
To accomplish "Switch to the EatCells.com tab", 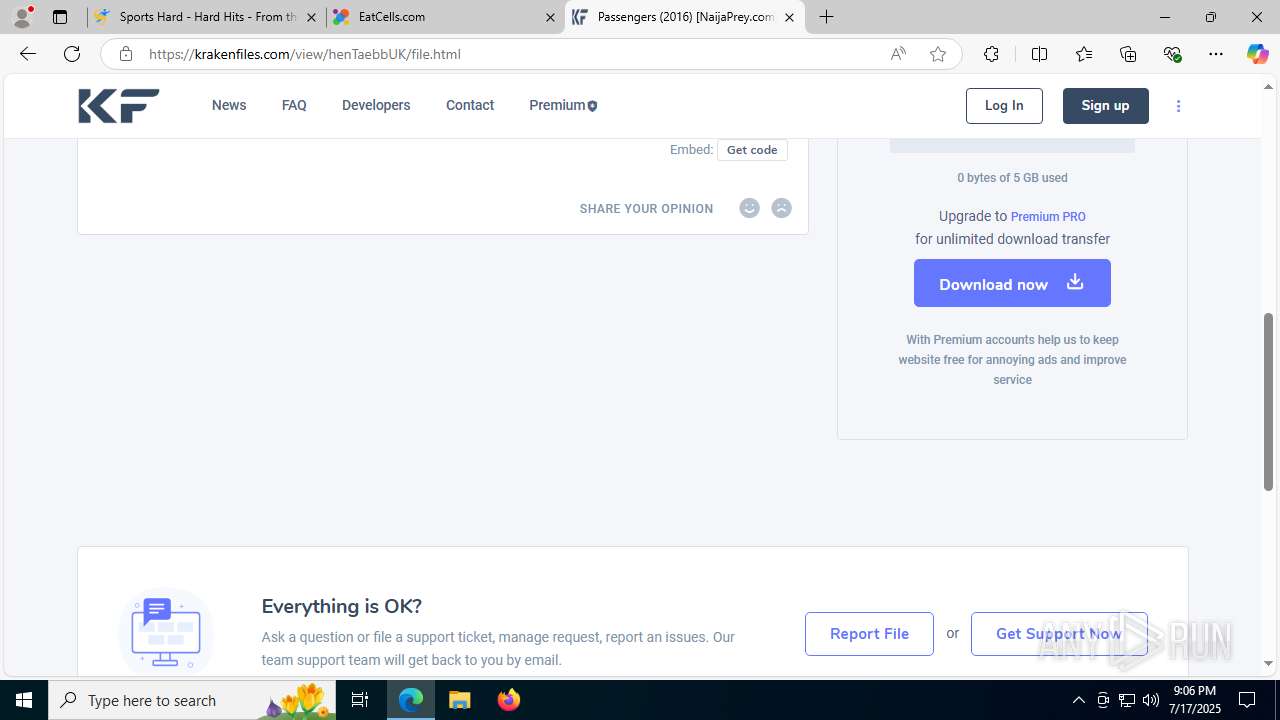I will pos(444,17).
